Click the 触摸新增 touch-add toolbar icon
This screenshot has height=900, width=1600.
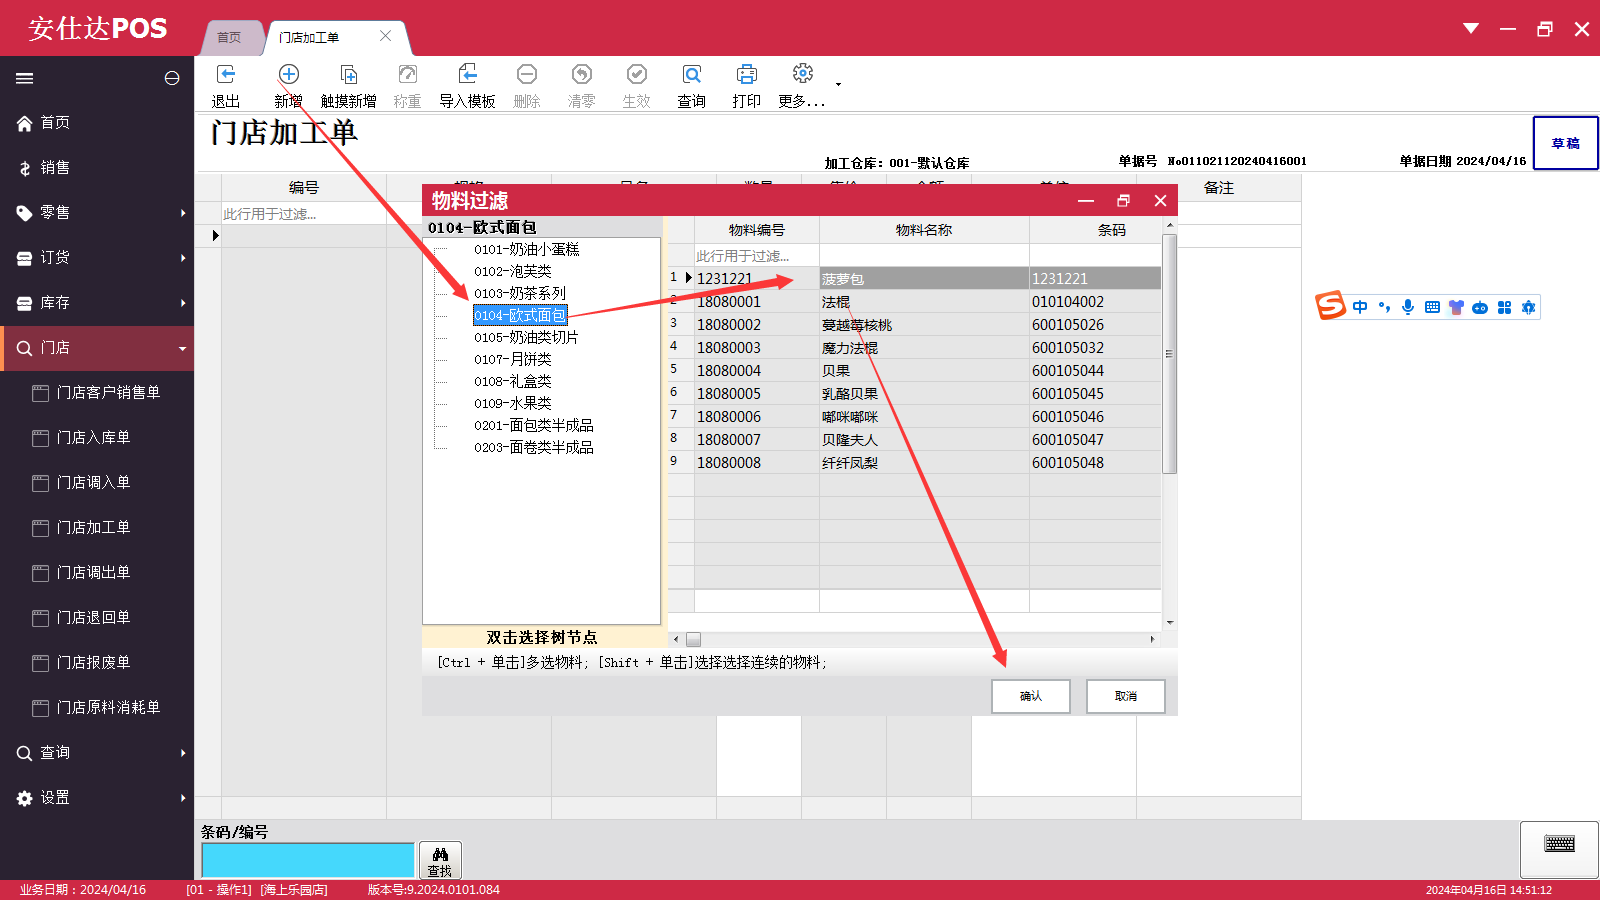point(349,75)
